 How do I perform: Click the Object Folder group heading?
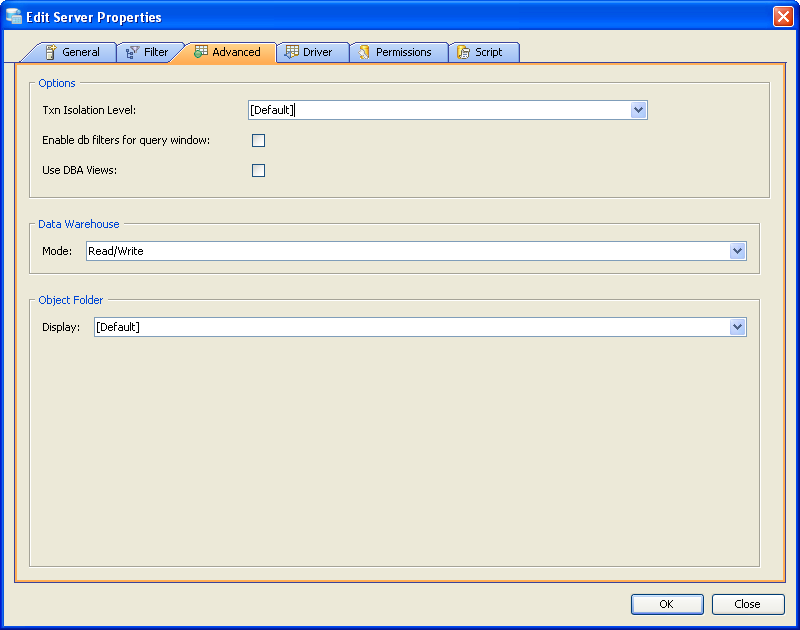[x=71, y=300]
